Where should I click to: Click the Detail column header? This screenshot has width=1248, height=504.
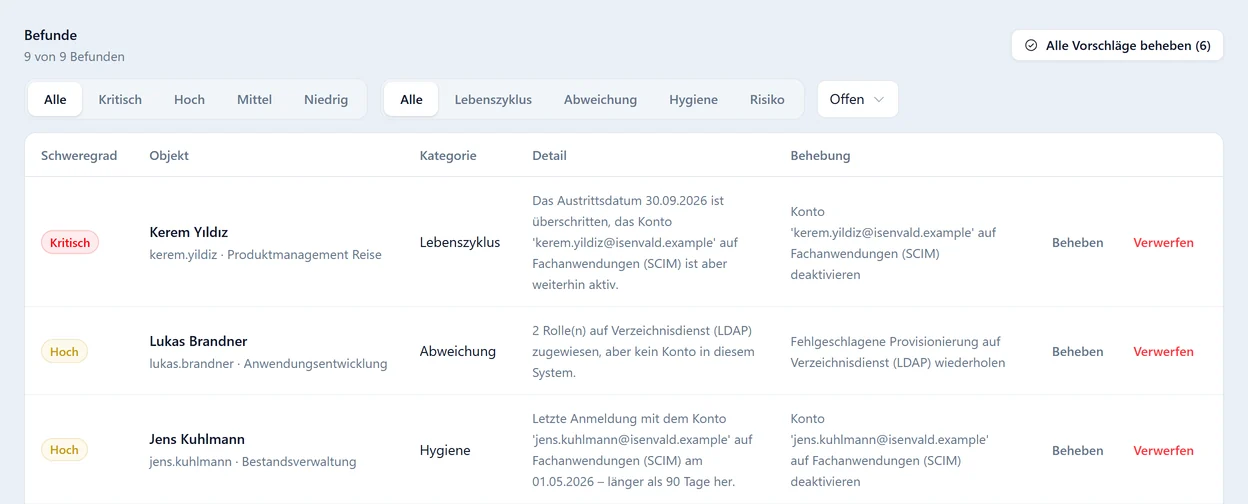pos(549,155)
